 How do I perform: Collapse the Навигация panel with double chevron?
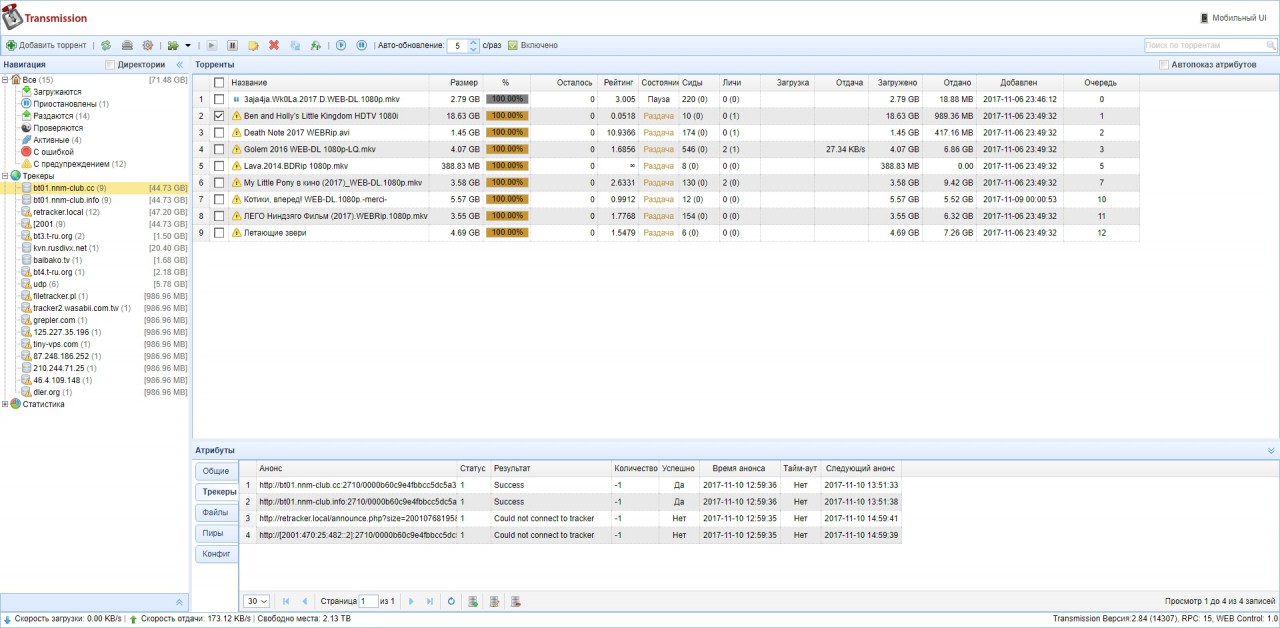pos(180,65)
